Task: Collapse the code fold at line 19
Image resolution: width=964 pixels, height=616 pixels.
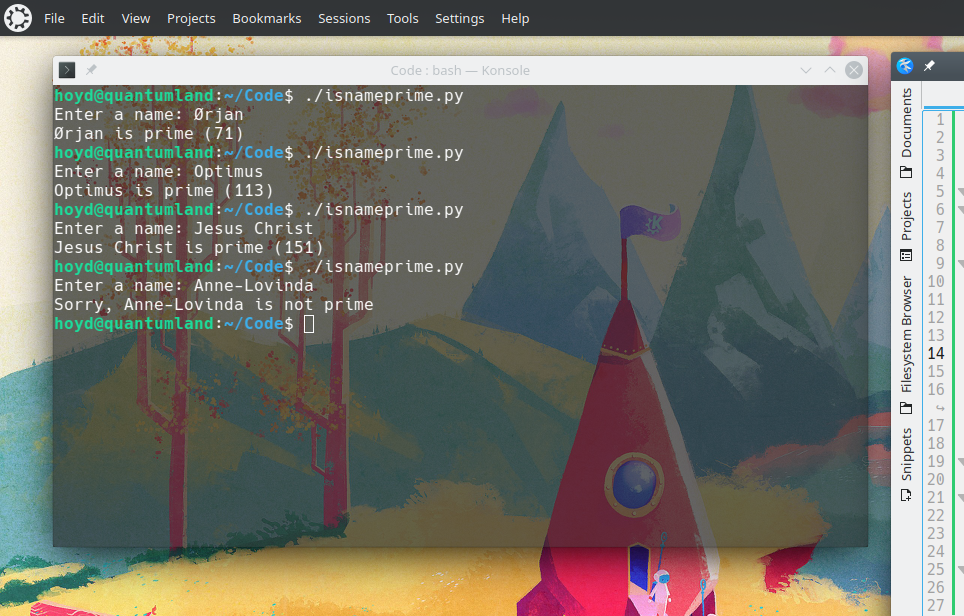Action: tap(958, 462)
